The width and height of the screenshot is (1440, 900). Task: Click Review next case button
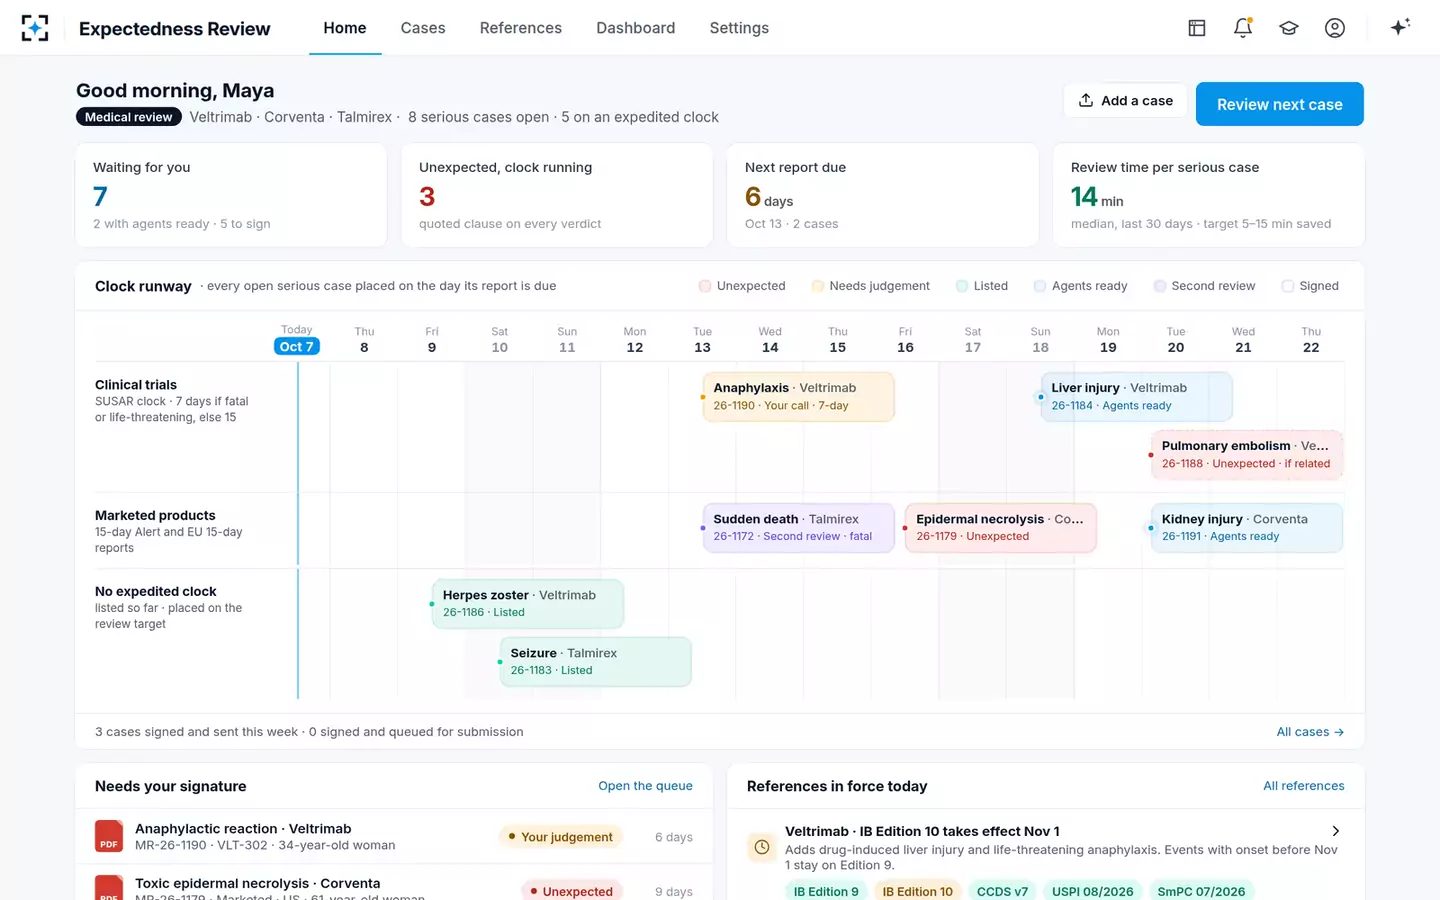[x=1280, y=104]
